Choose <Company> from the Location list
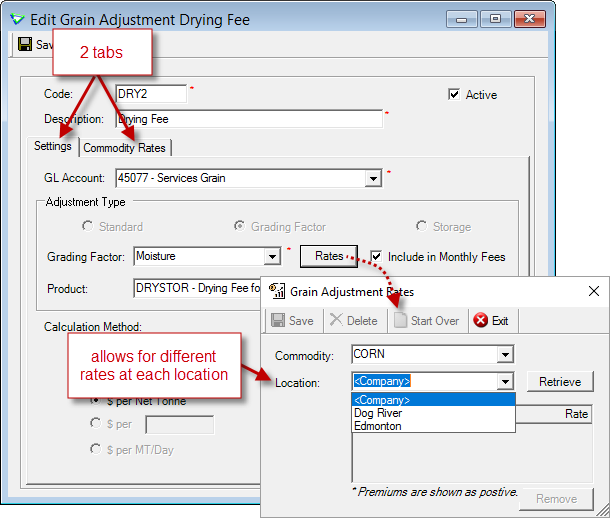This screenshot has height=518, width=610. (x=433, y=400)
